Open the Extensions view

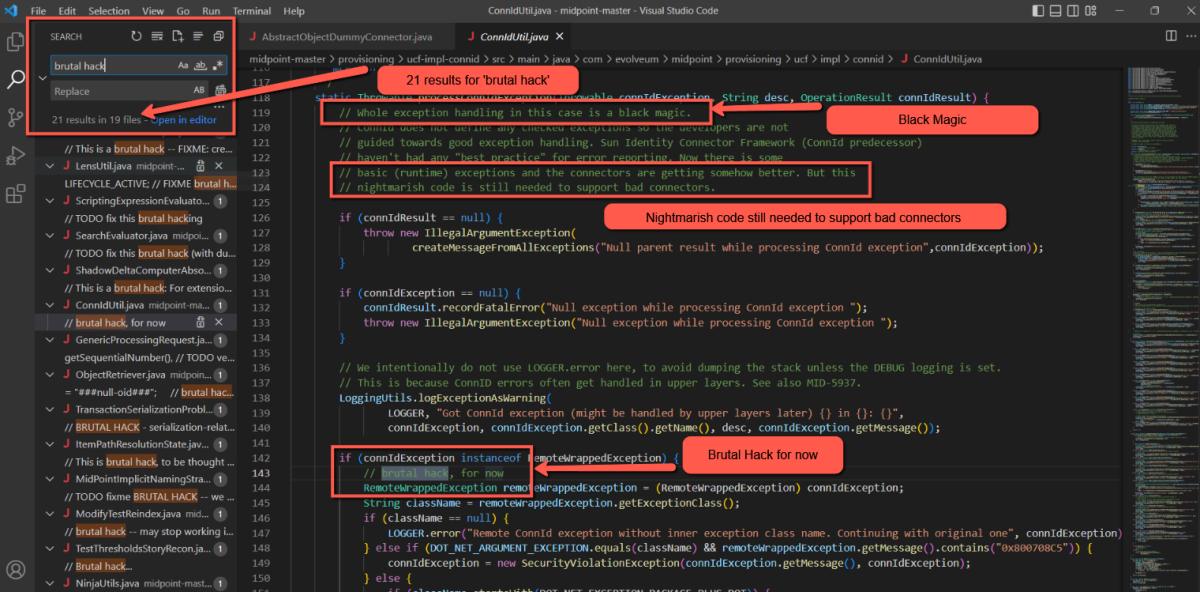16,194
